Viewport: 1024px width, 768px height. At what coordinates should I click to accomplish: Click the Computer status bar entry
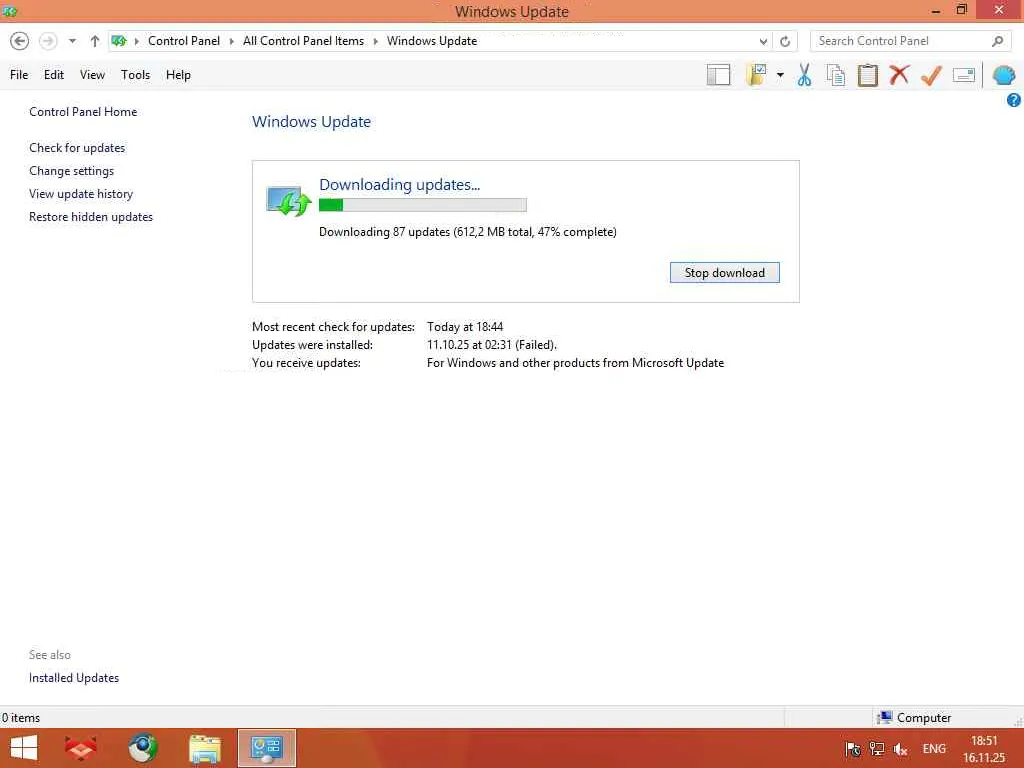pyautogui.click(x=914, y=718)
